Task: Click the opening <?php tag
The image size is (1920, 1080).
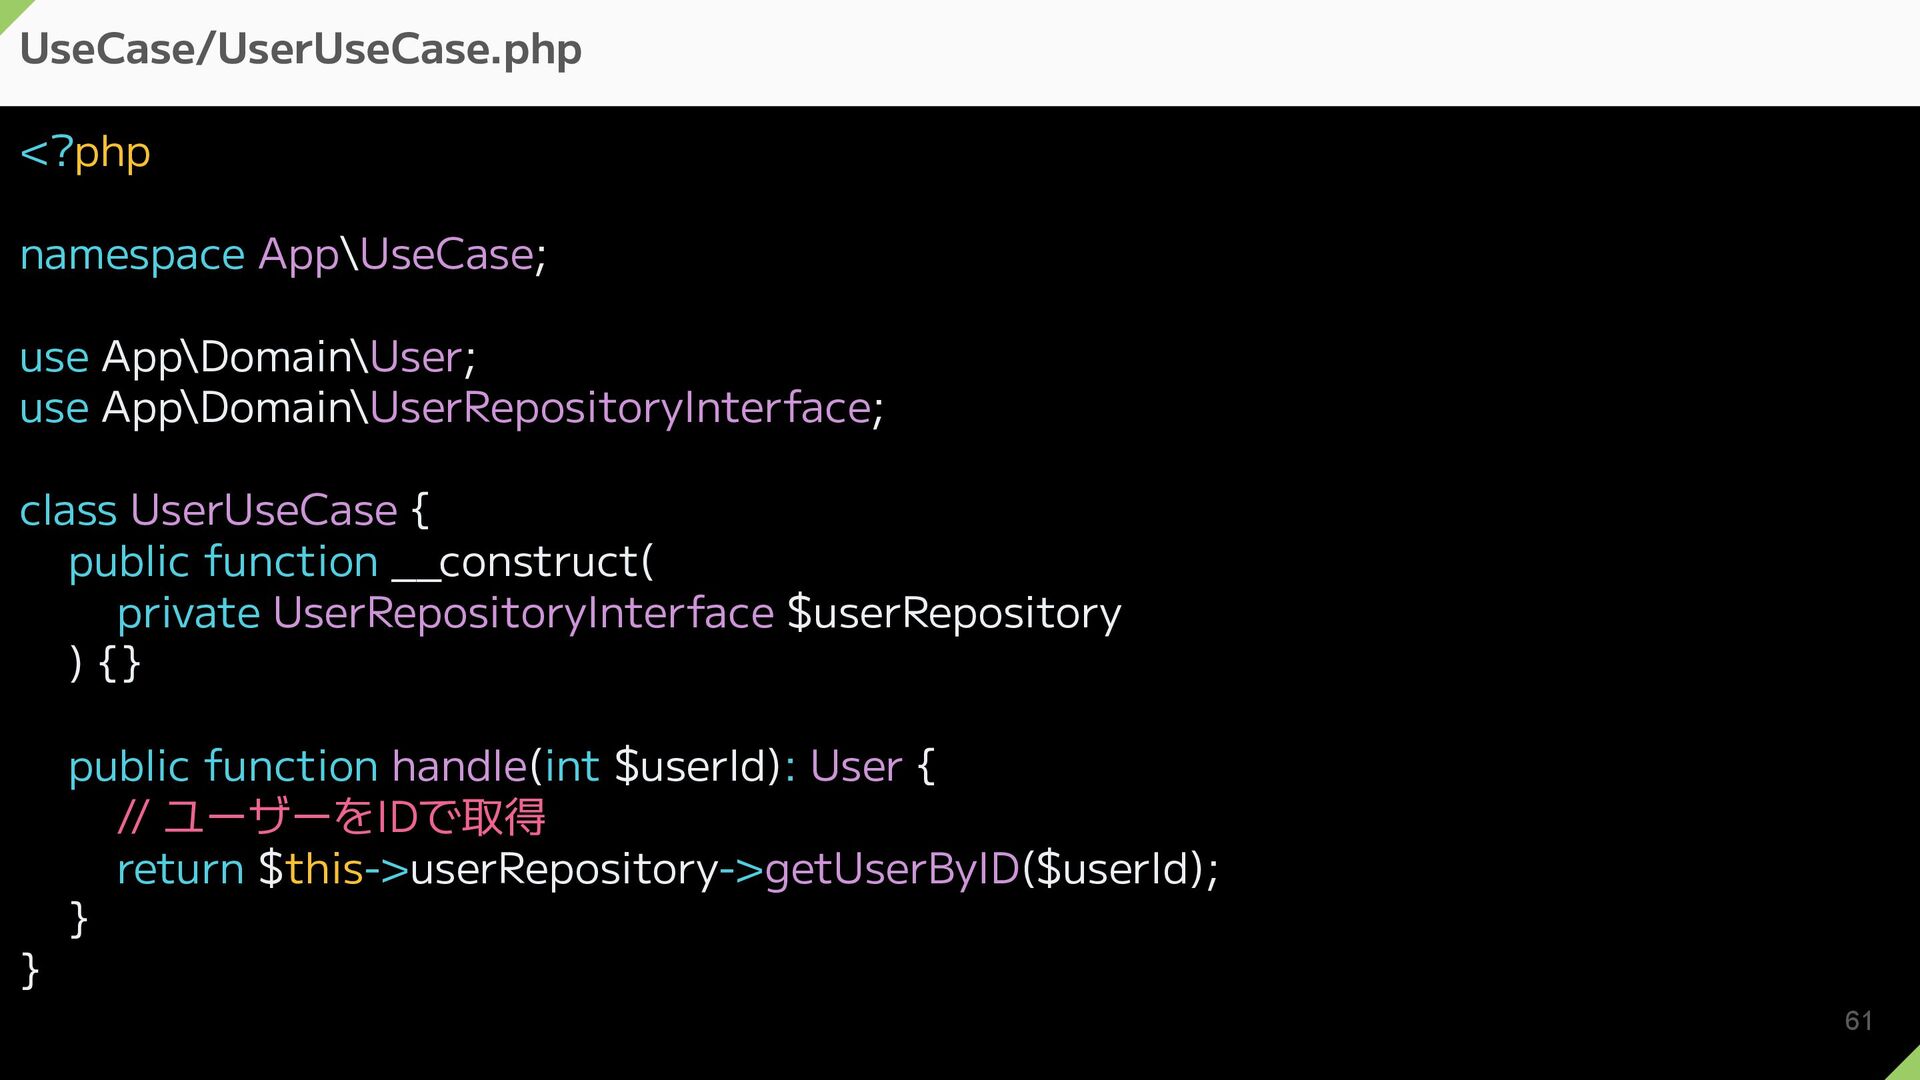Action: [x=85, y=153]
